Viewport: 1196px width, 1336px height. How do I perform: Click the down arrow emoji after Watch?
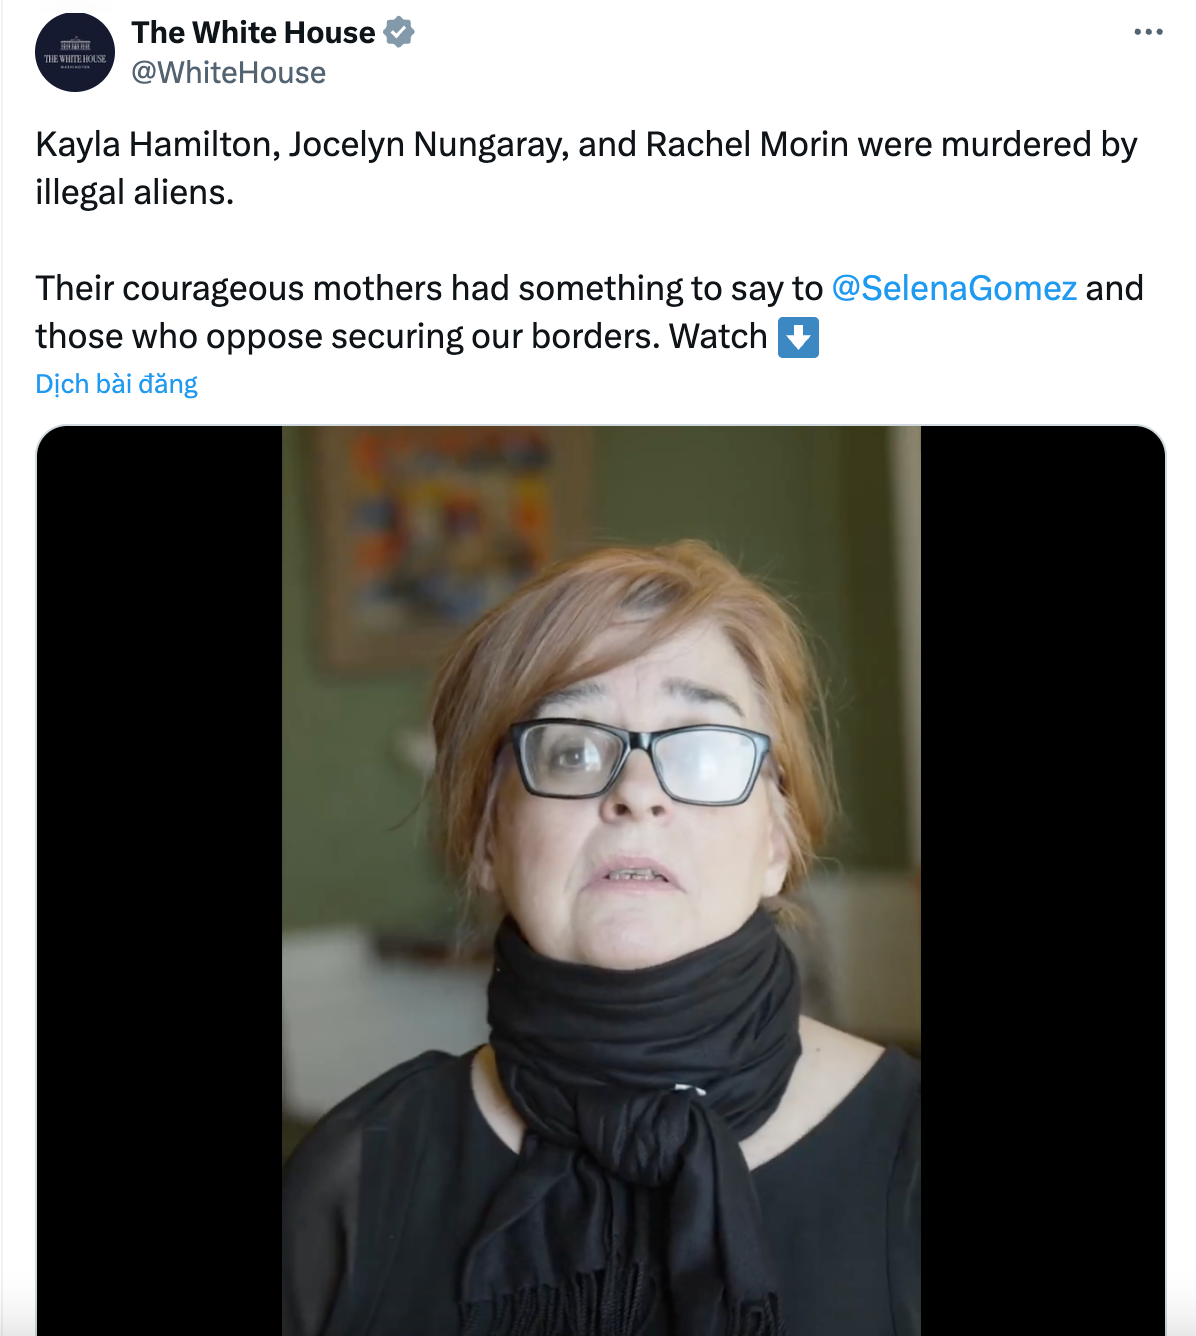(x=798, y=337)
